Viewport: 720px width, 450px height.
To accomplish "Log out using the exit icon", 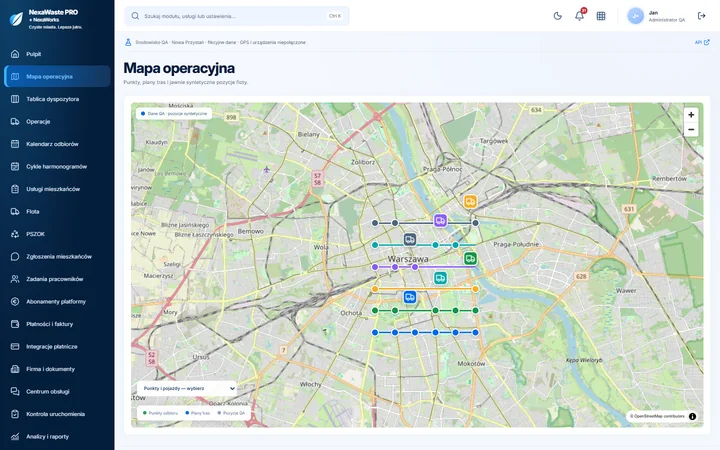I will tap(701, 16).
